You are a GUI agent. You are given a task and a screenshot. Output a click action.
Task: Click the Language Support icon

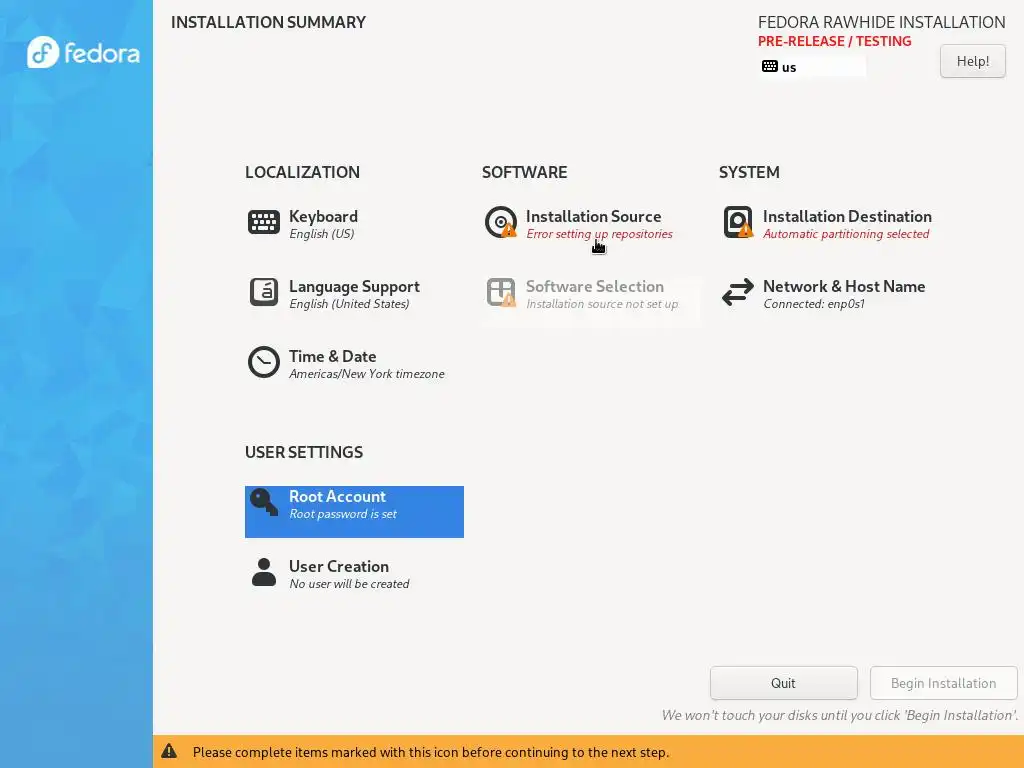click(x=264, y=292)
